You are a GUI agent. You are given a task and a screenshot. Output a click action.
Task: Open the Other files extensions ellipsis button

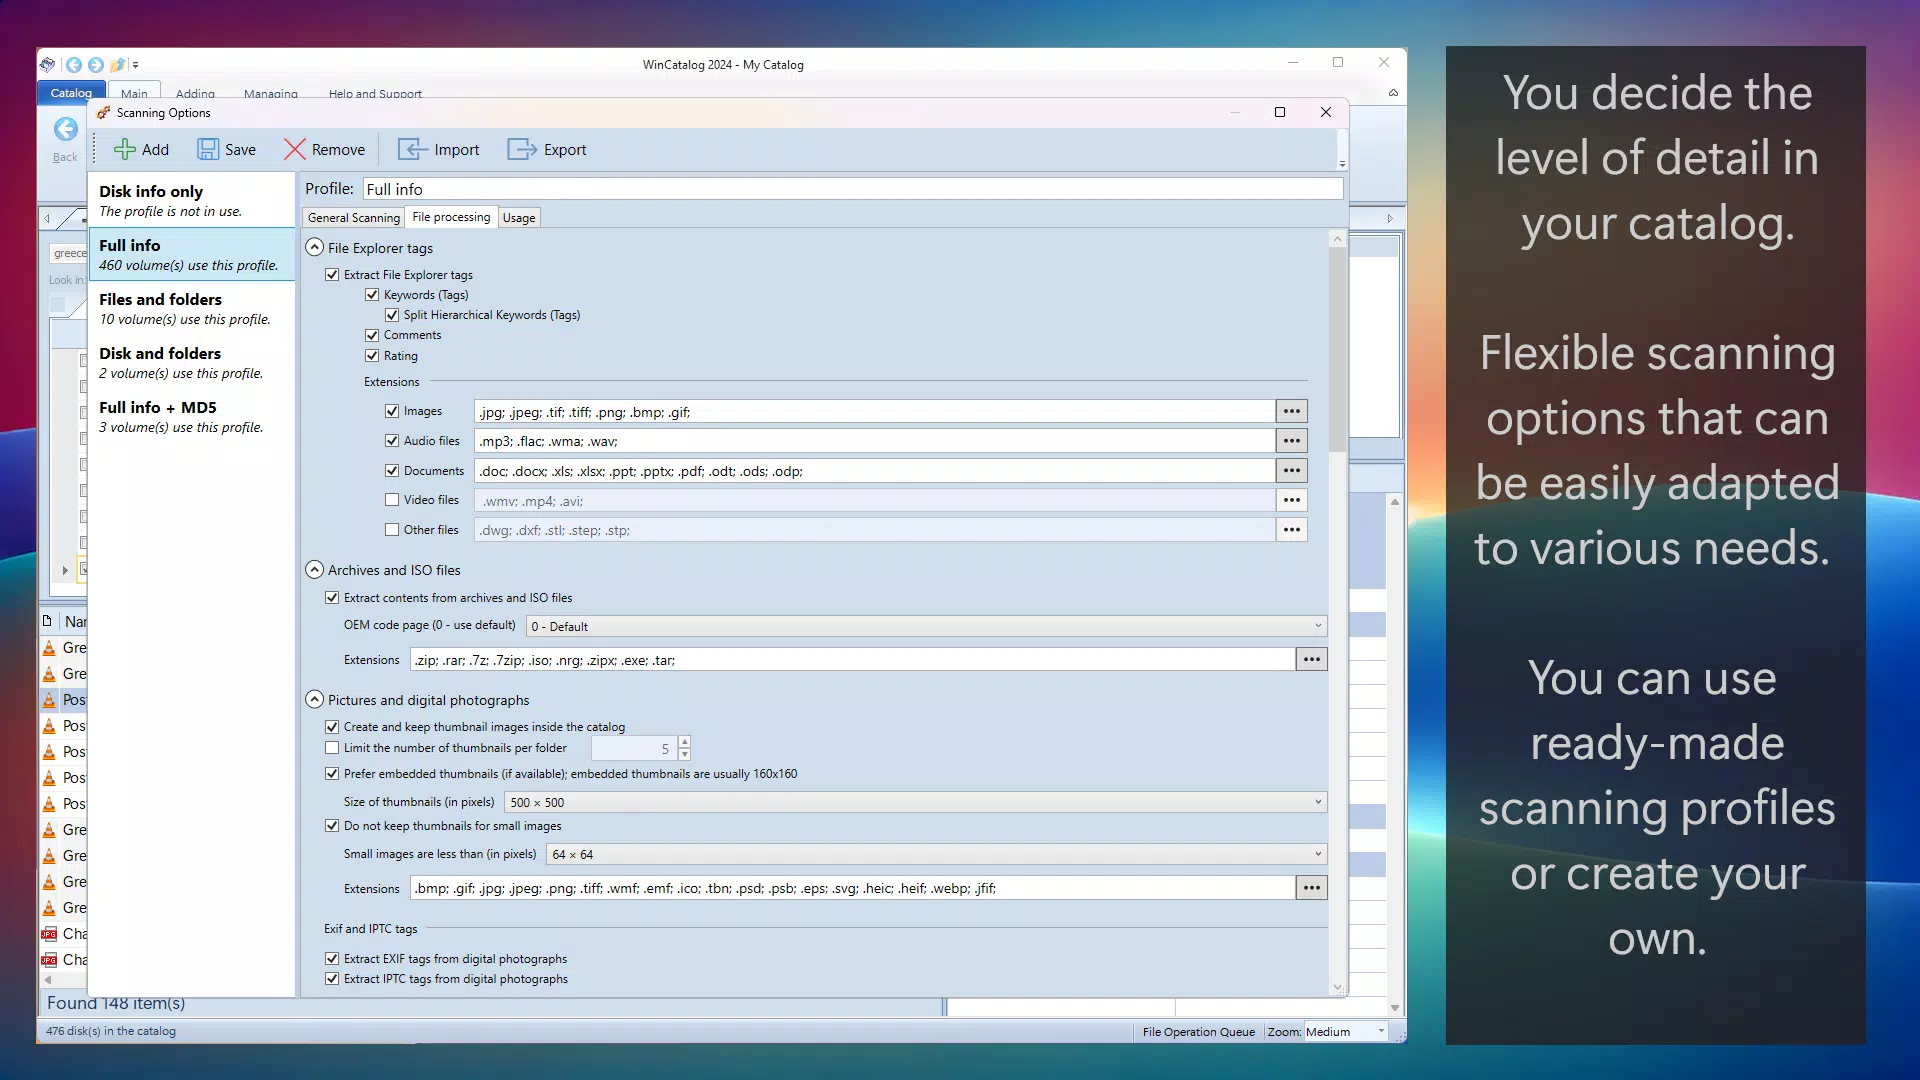pos(1292,530)
